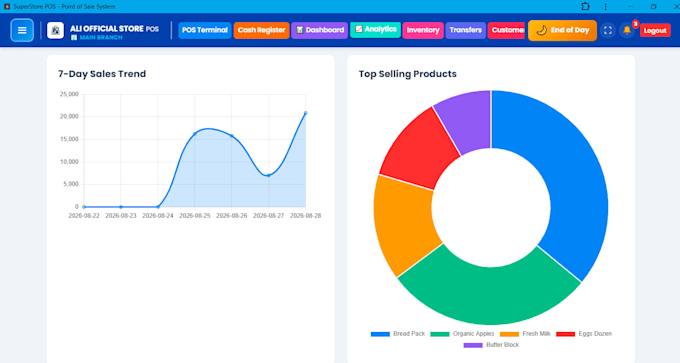Switch to Cash Register tab
Image resolution: width=680 pixels, height=363 pixels.
262,30
